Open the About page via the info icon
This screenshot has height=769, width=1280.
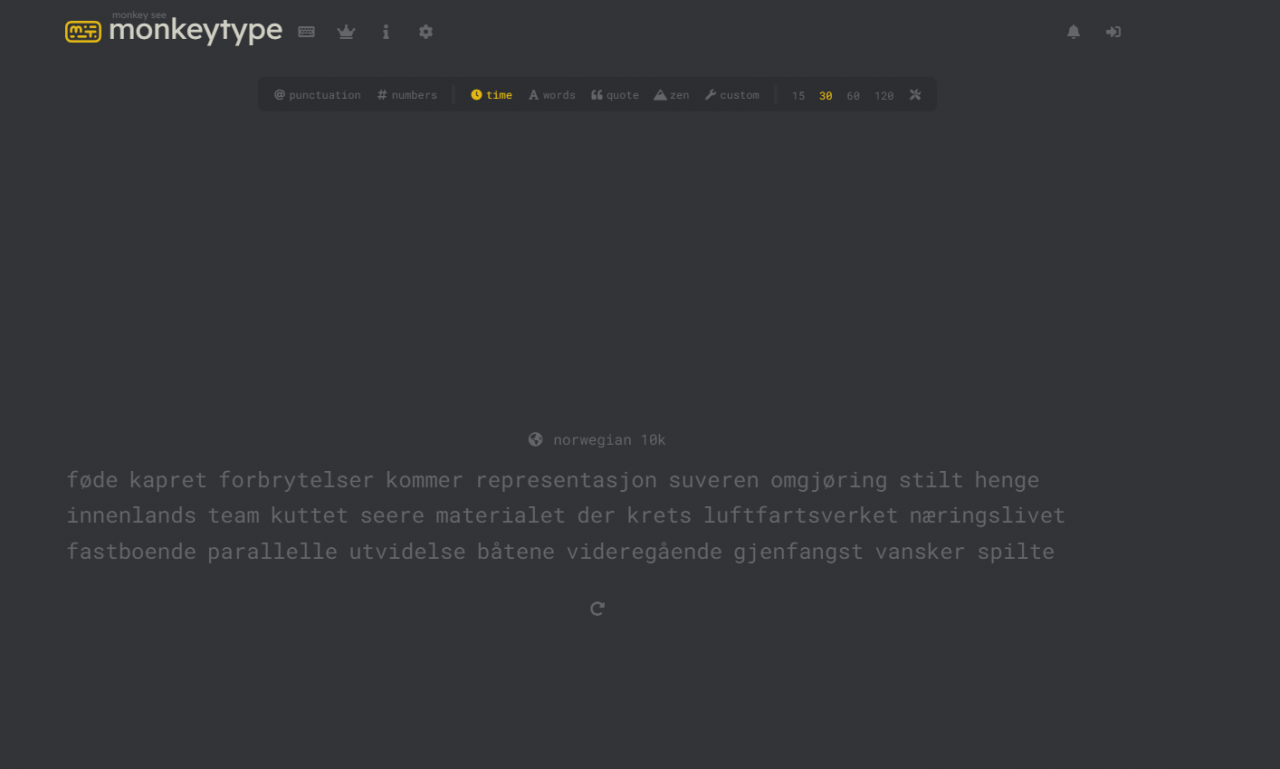[386, 31]
